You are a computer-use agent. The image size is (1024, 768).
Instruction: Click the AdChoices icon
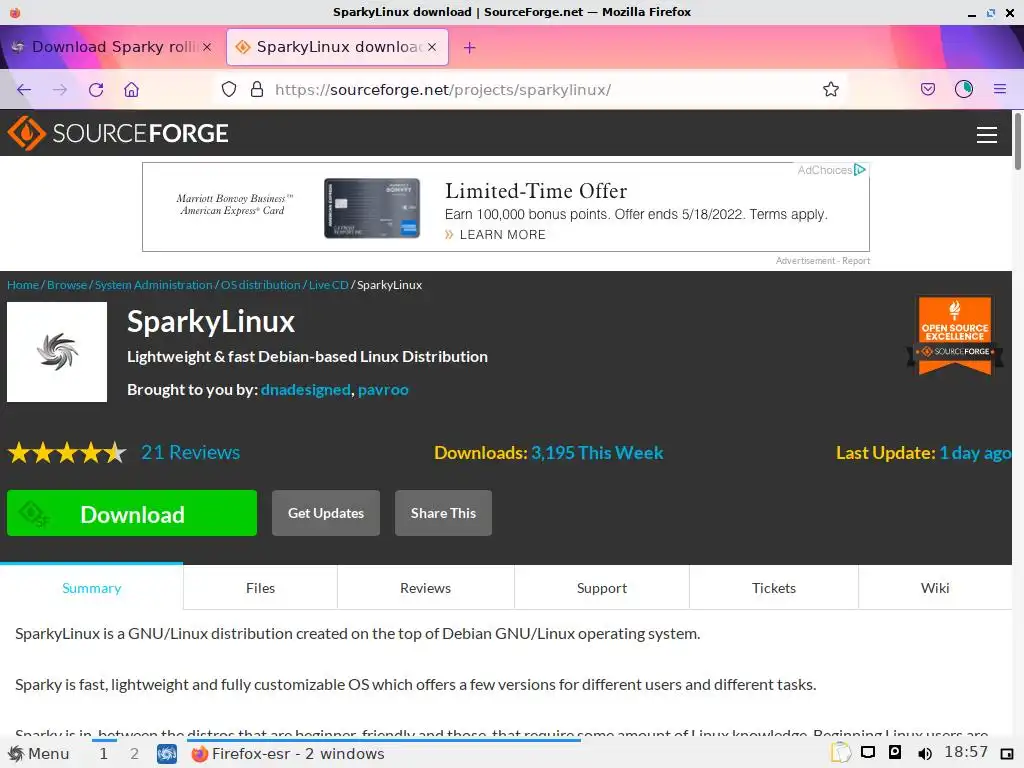coord(859,170)
